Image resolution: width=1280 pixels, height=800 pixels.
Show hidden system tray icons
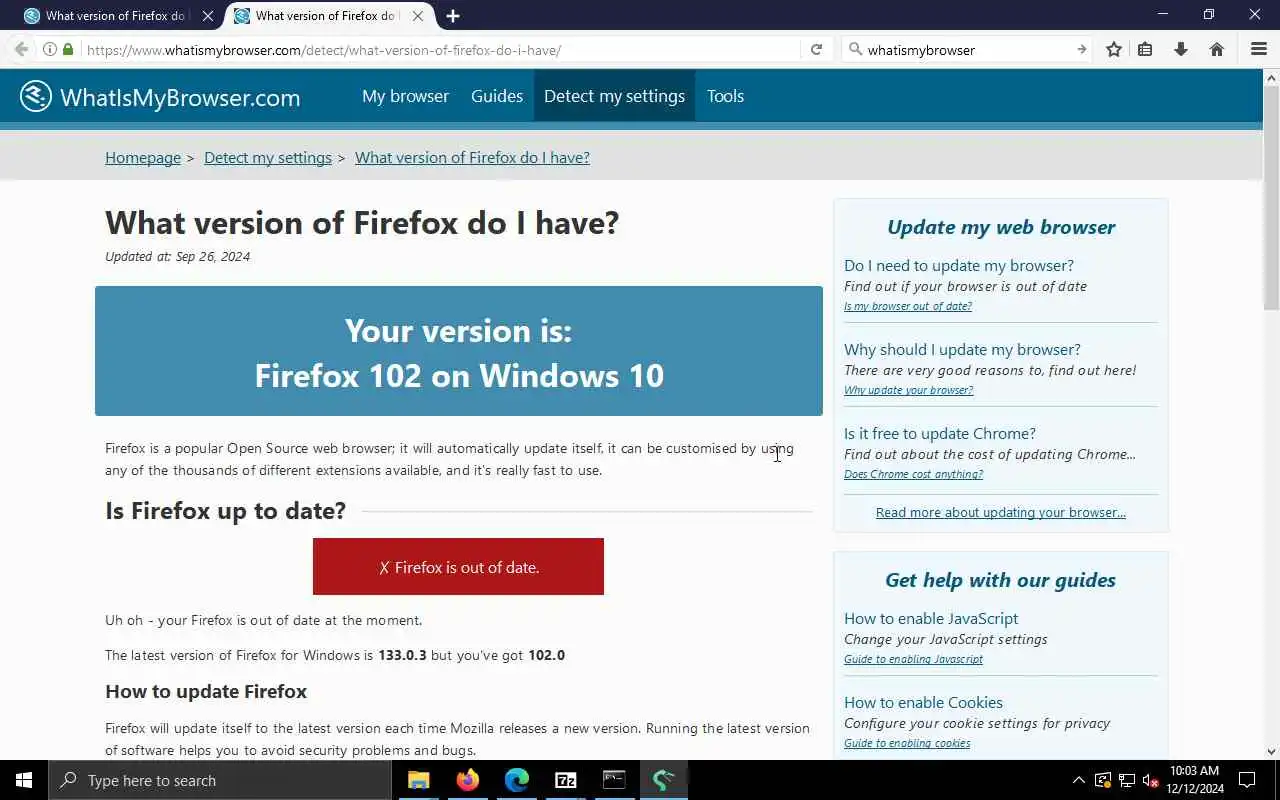pos(1078,780)
